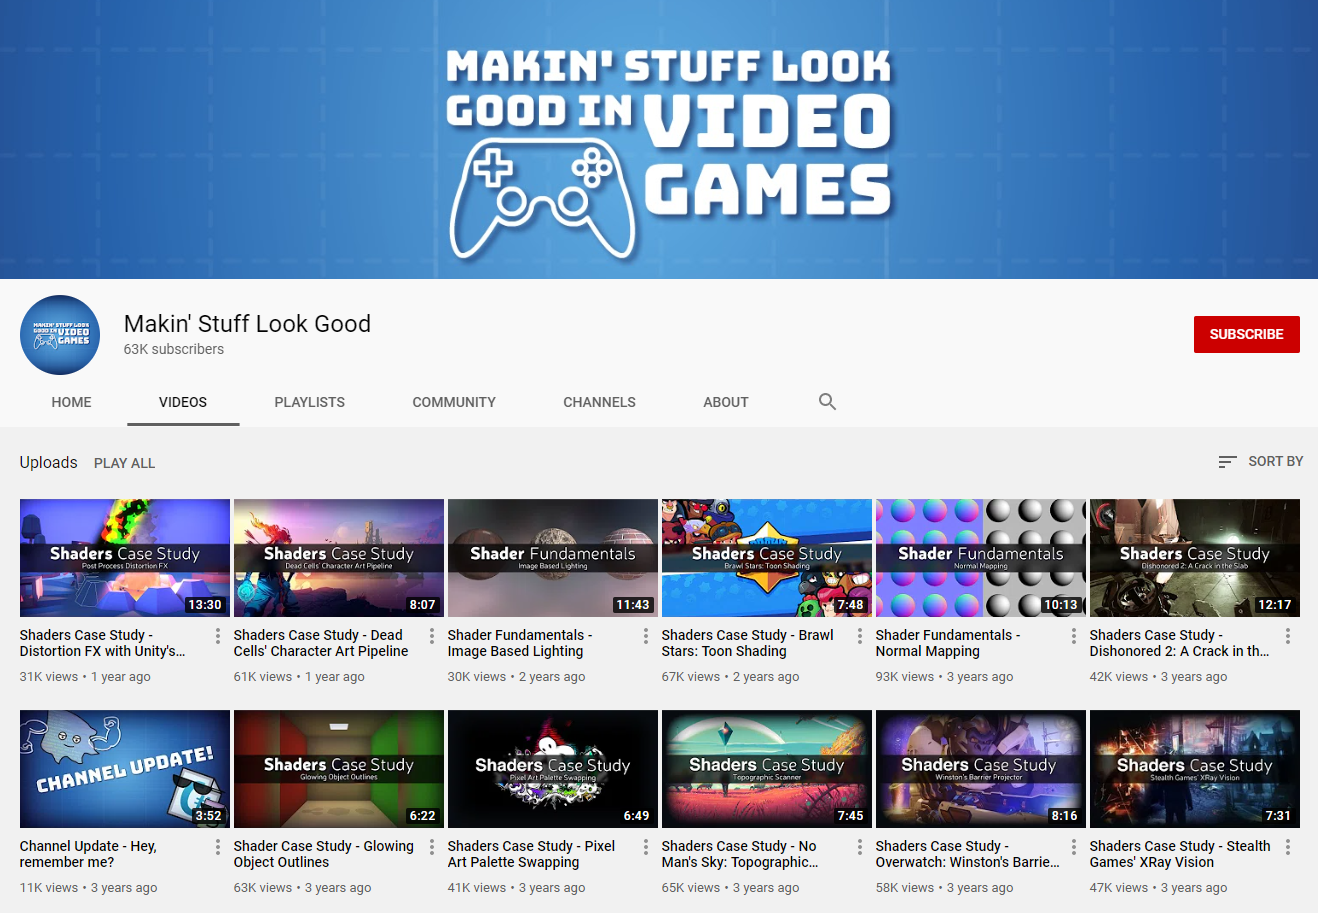Open options menu for Stealth Games XRay video

[1288, 847]
